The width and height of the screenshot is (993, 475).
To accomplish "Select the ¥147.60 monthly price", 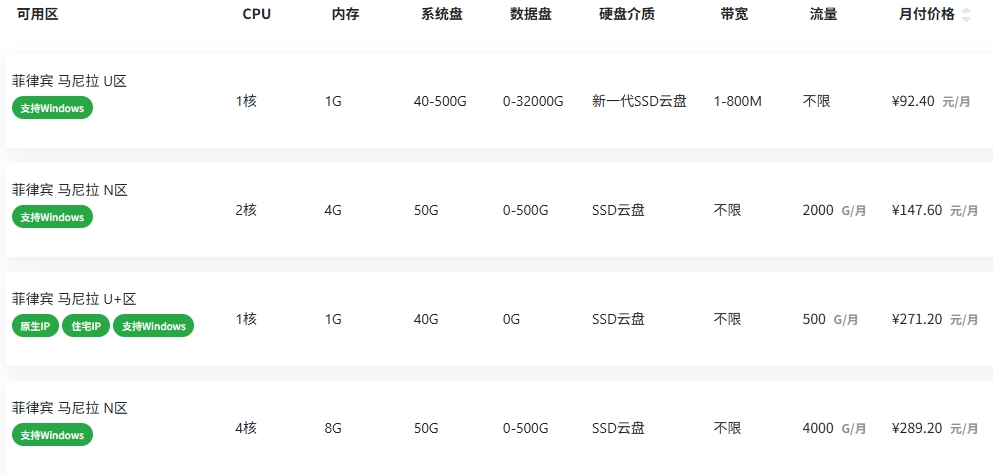I will (x=916, y=210).
